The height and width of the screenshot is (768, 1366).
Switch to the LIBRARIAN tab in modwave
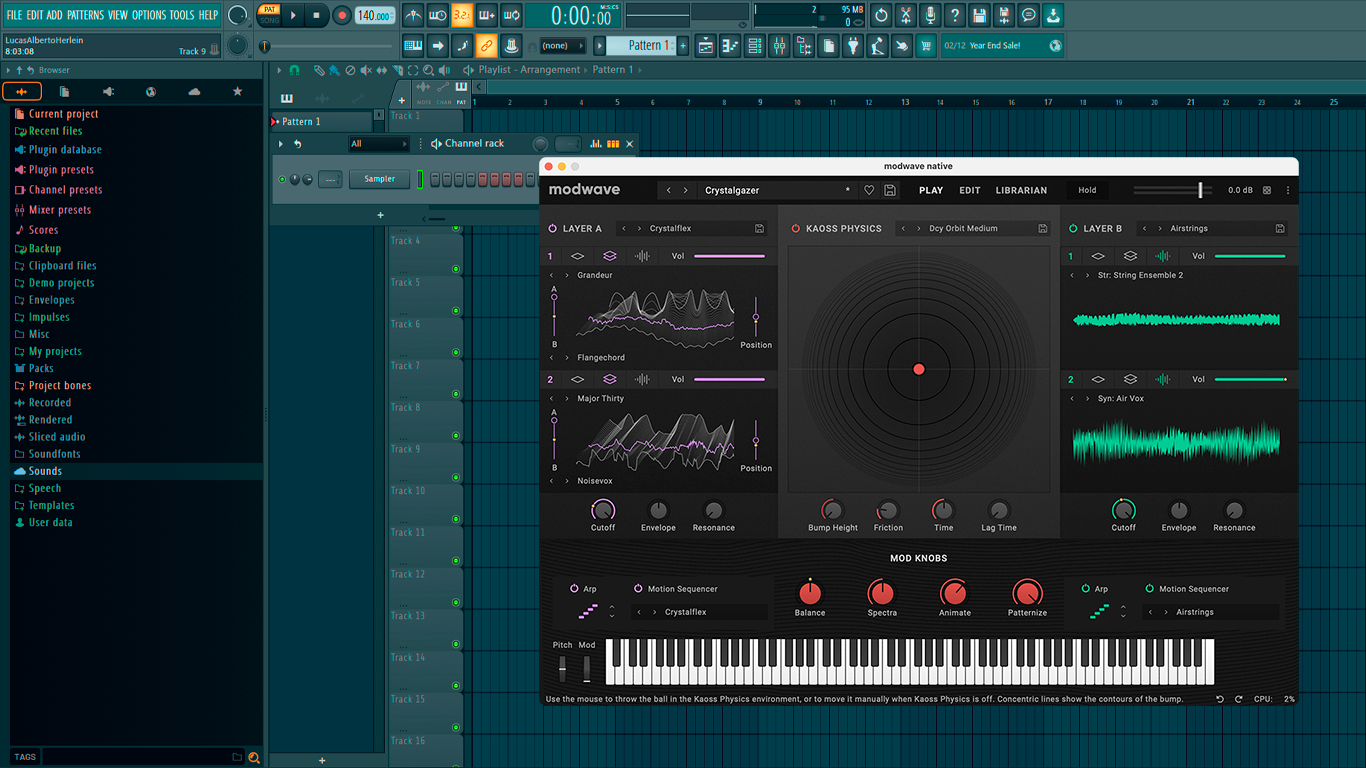pyautogui.click(x=1022, y=190)
